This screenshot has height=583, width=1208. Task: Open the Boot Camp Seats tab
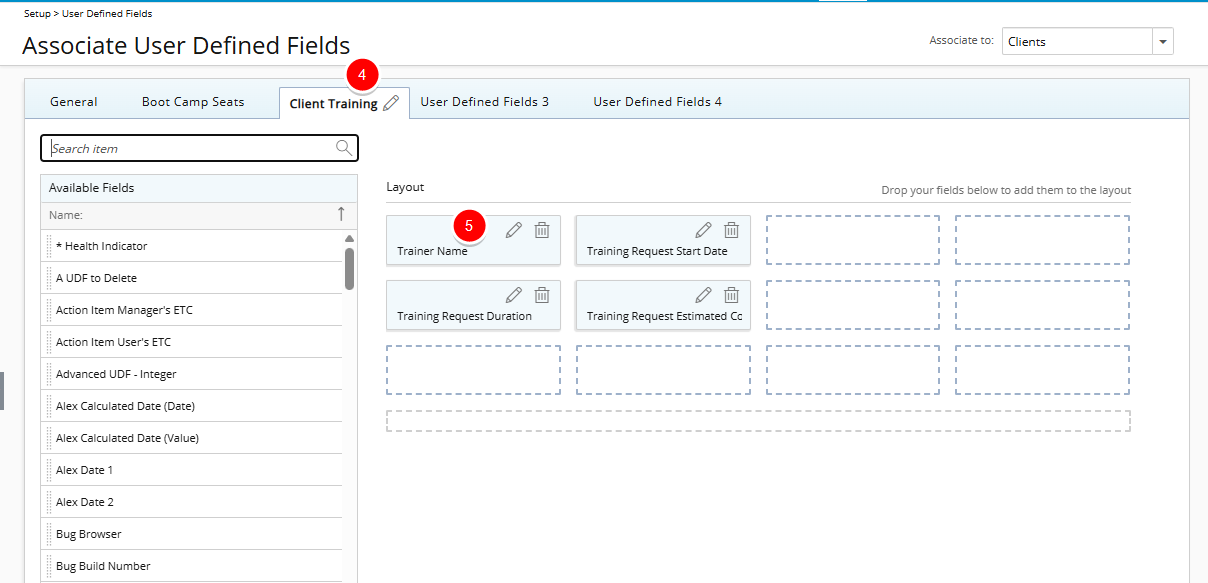[x=193, y=102]
